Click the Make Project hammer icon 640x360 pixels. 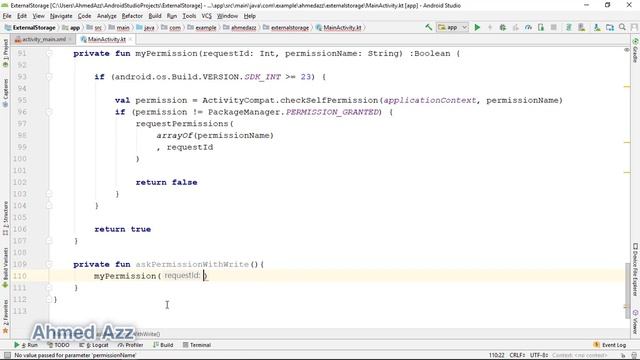tap(429, 27)
